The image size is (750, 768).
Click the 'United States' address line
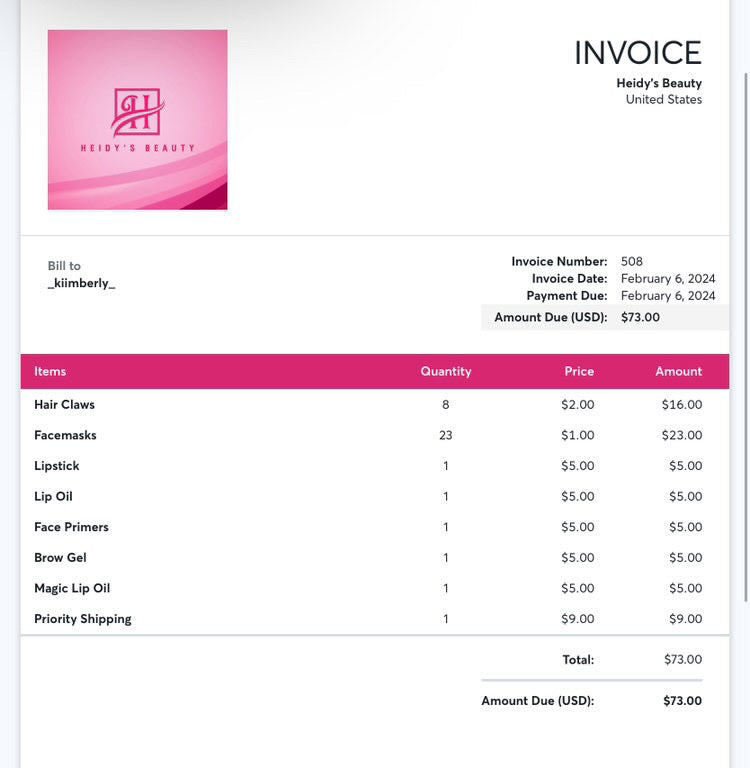pos(664,99)
